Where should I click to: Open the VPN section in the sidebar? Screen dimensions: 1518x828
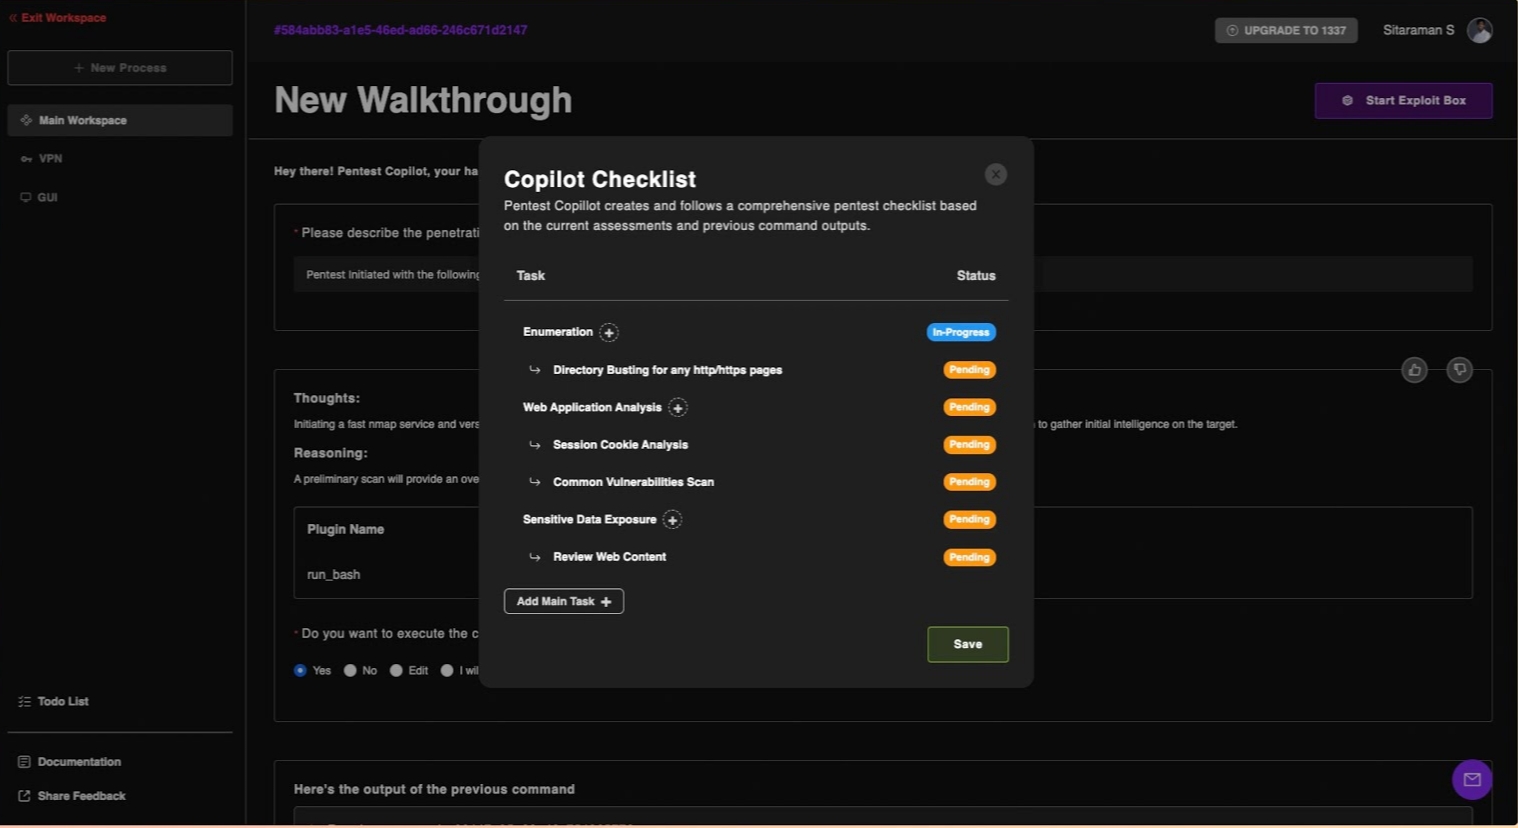[x=50, y=158]
